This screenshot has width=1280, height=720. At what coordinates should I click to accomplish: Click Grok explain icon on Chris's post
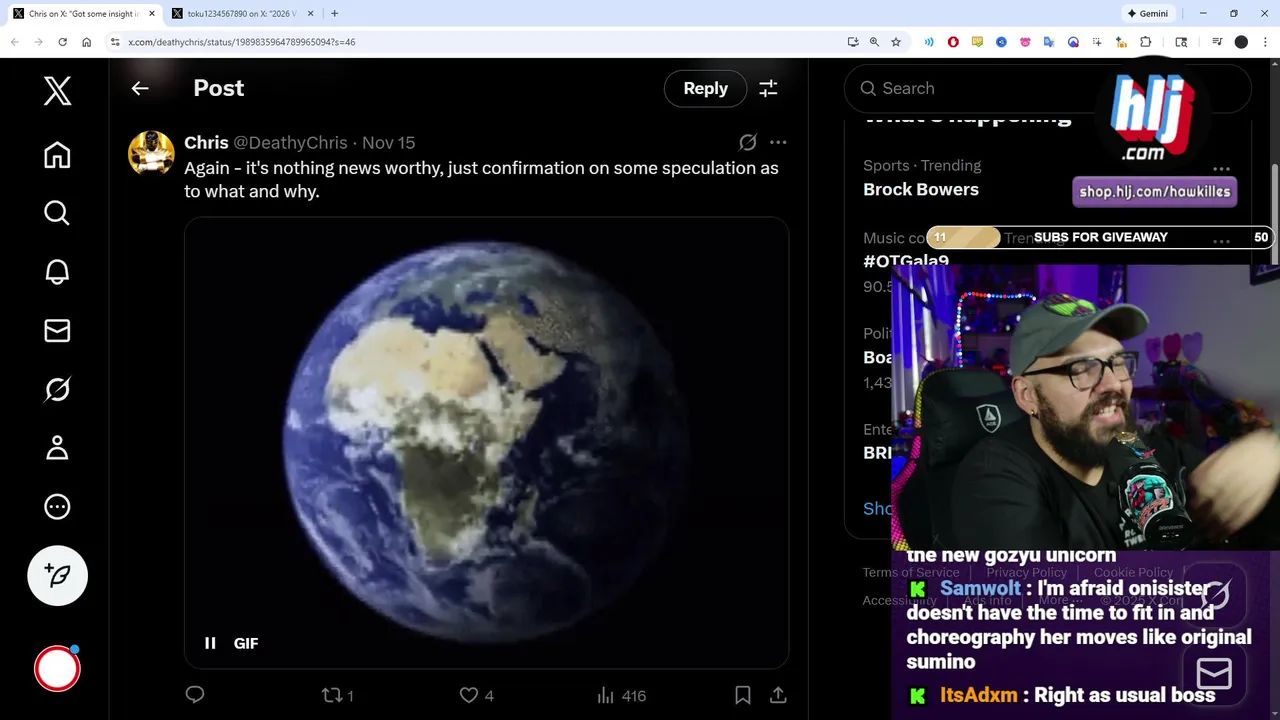(748, 142)
